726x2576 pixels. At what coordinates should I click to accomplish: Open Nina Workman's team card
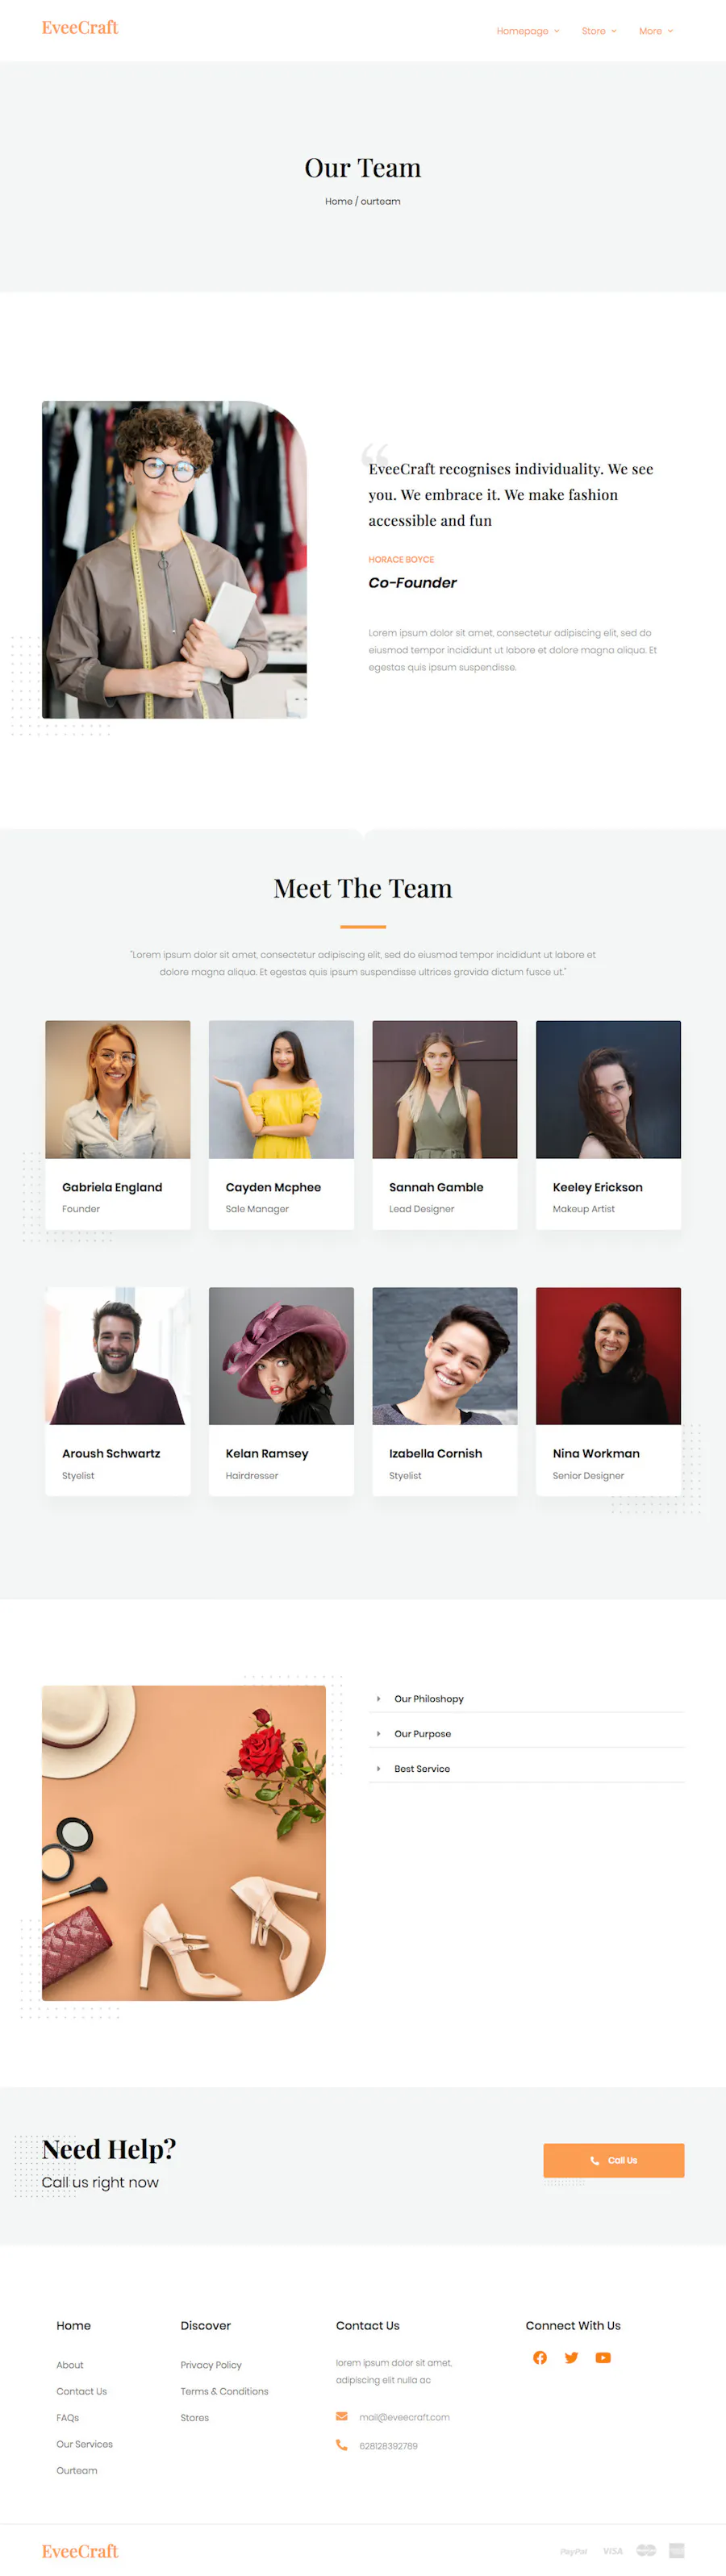(608, 1391)
